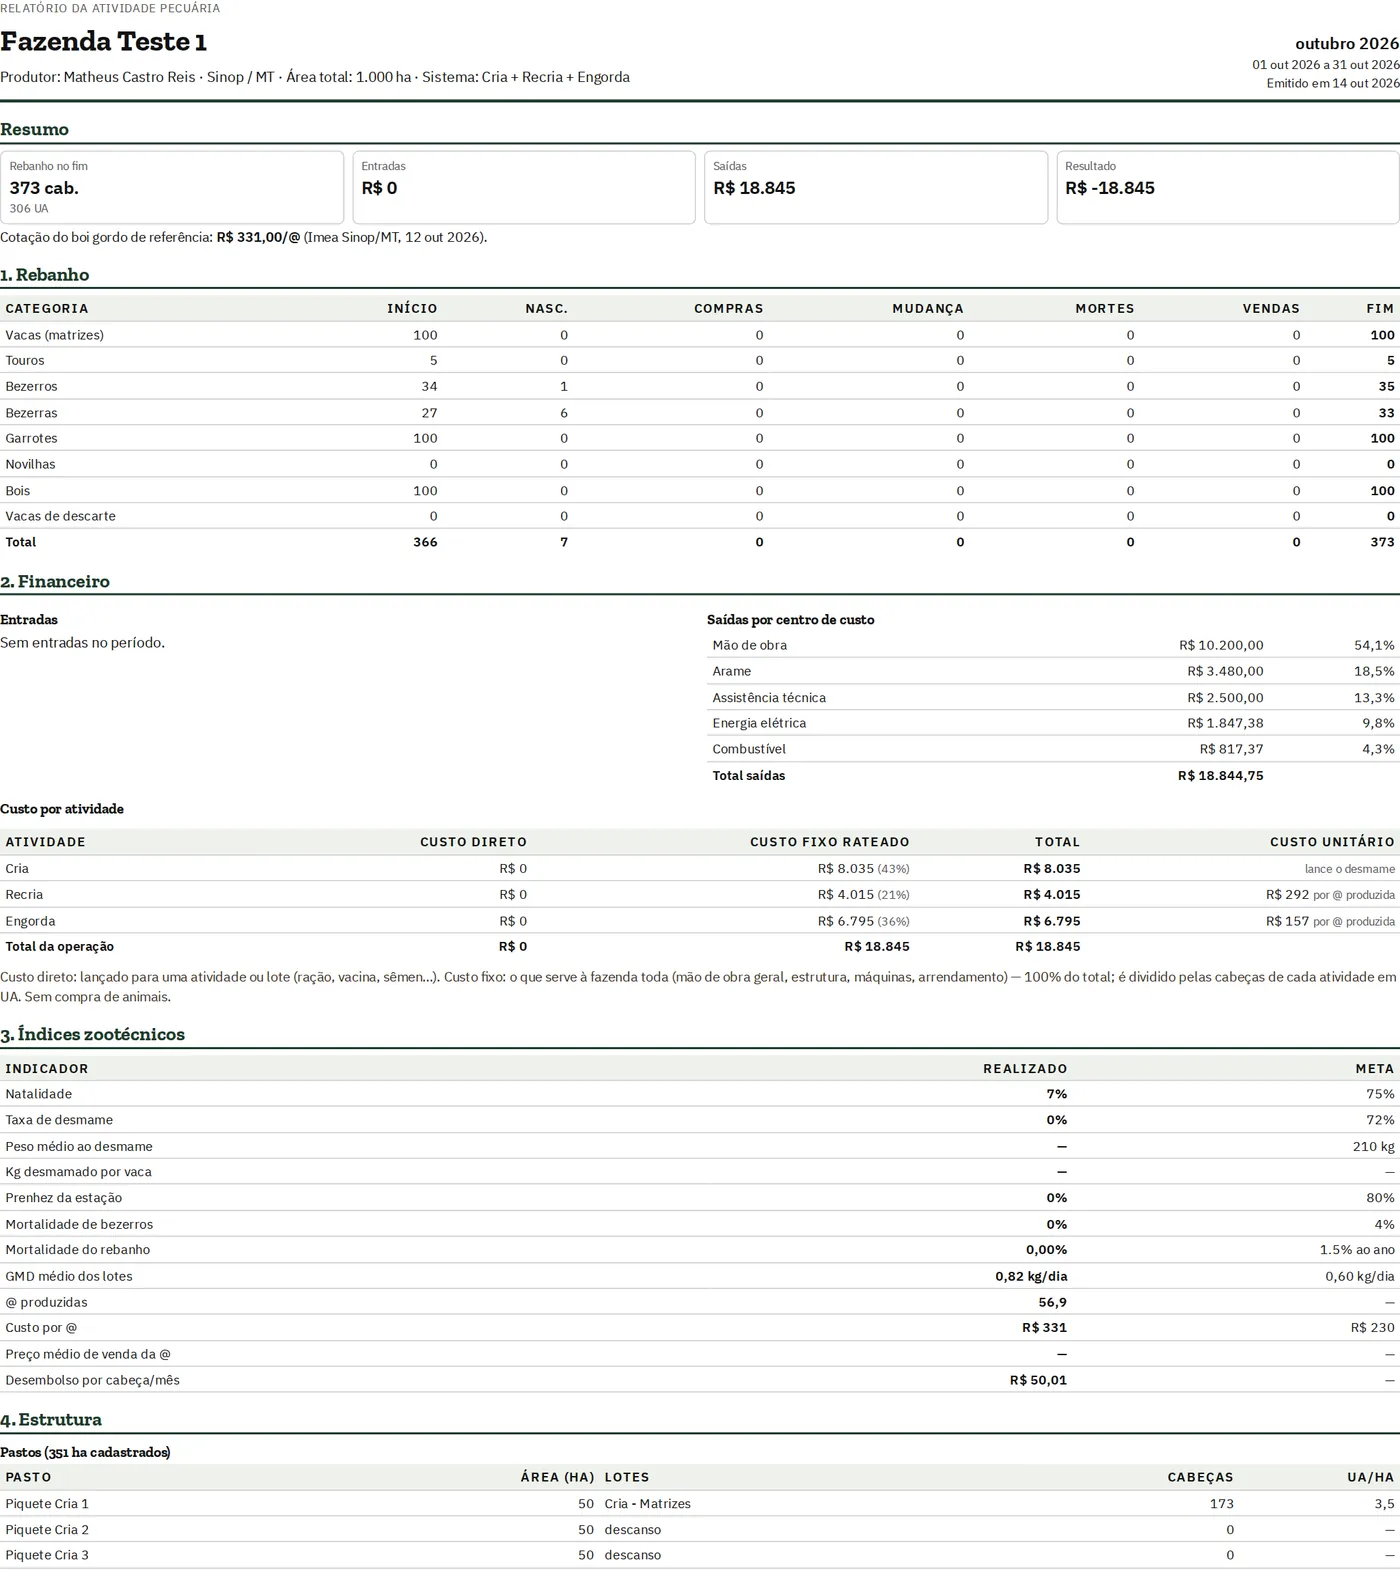
Task: Select the Engorda R$ 6.795 total
Action: click(1052, 921)
